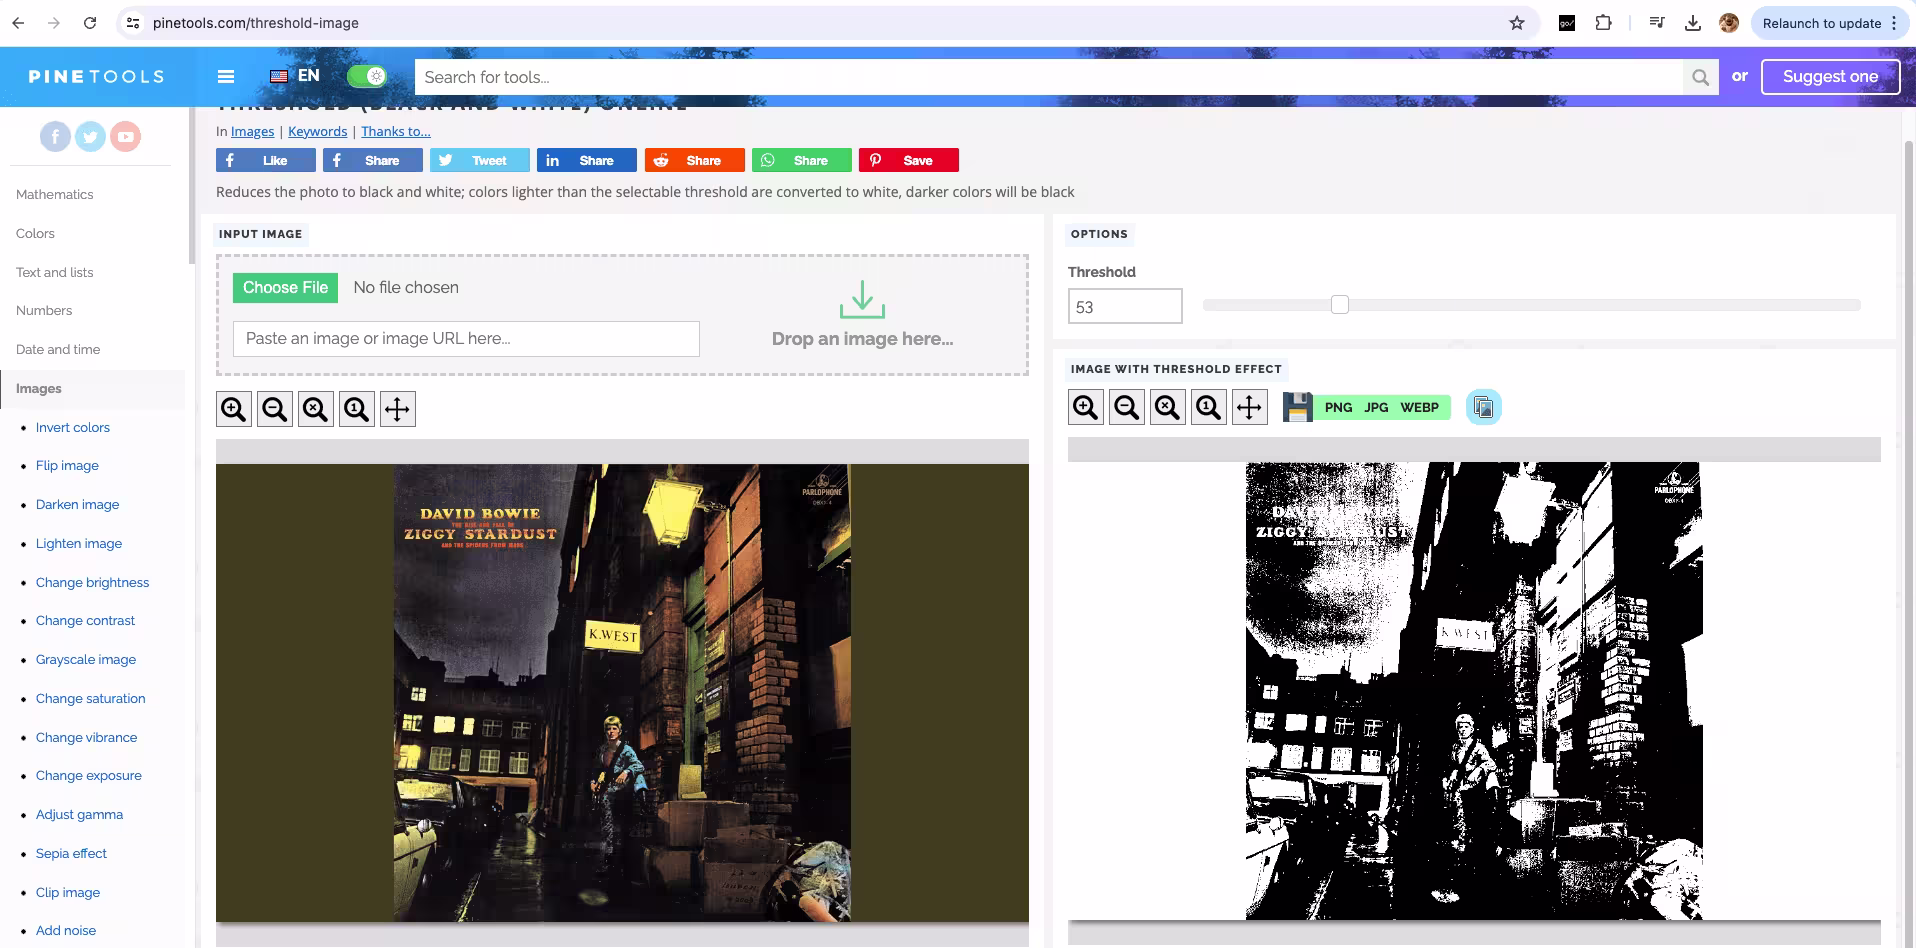Open the Grayscale image tool

coord(86,659)
